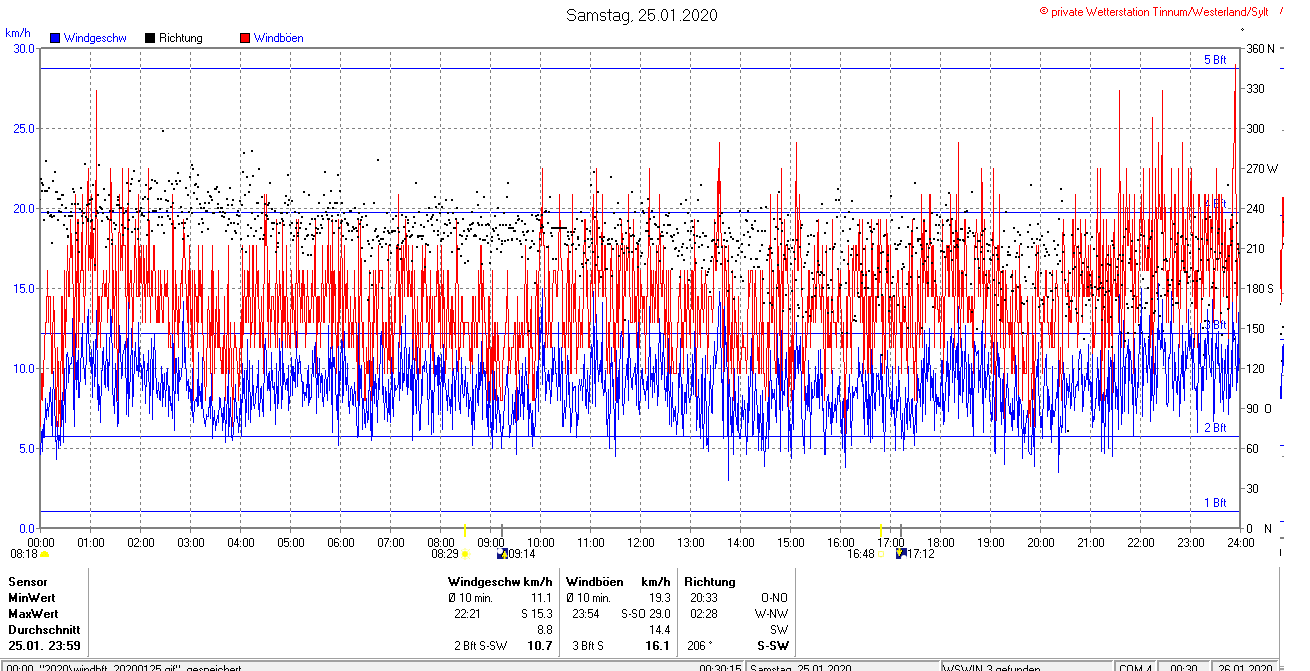Click the blue Windgeschw legend swatch
This screenshot has width=1310, height=671.
point(55,38)
